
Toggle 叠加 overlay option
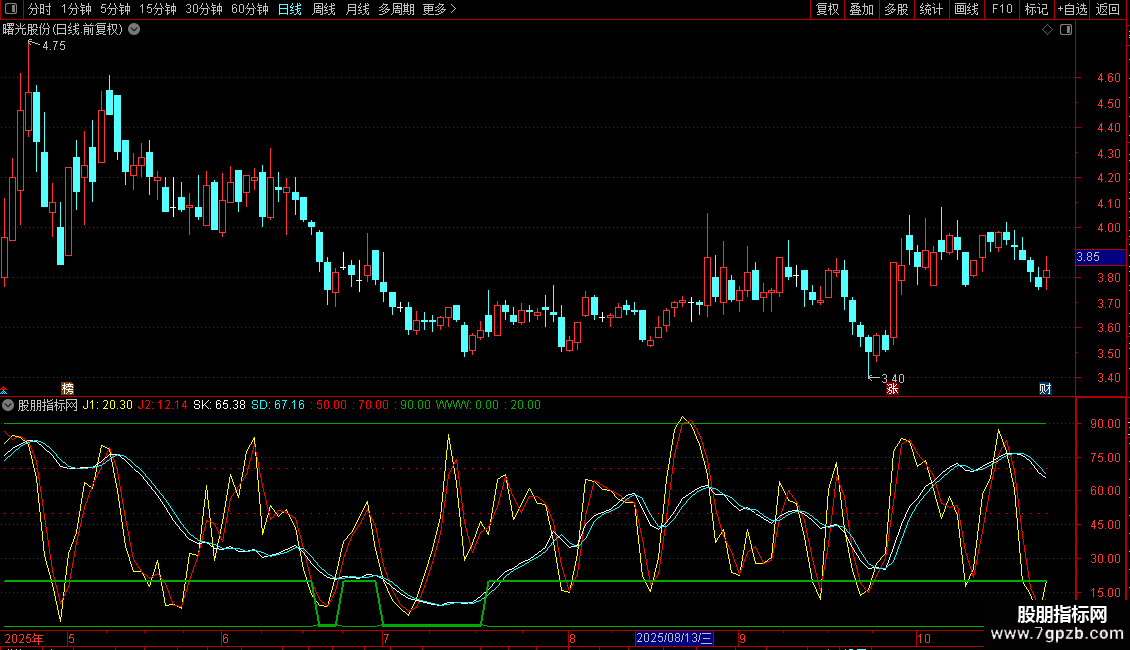pos(861,9)
